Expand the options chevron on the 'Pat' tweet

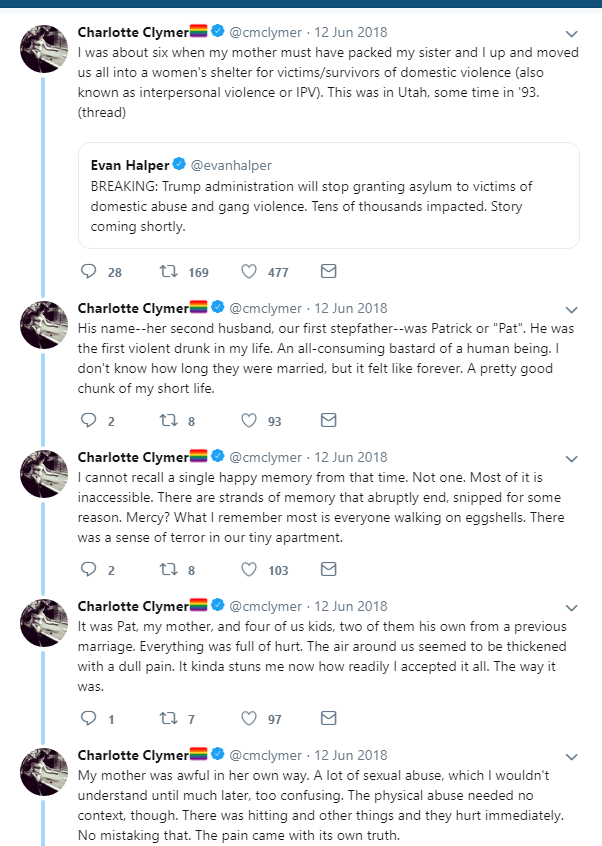pos(571,310)
